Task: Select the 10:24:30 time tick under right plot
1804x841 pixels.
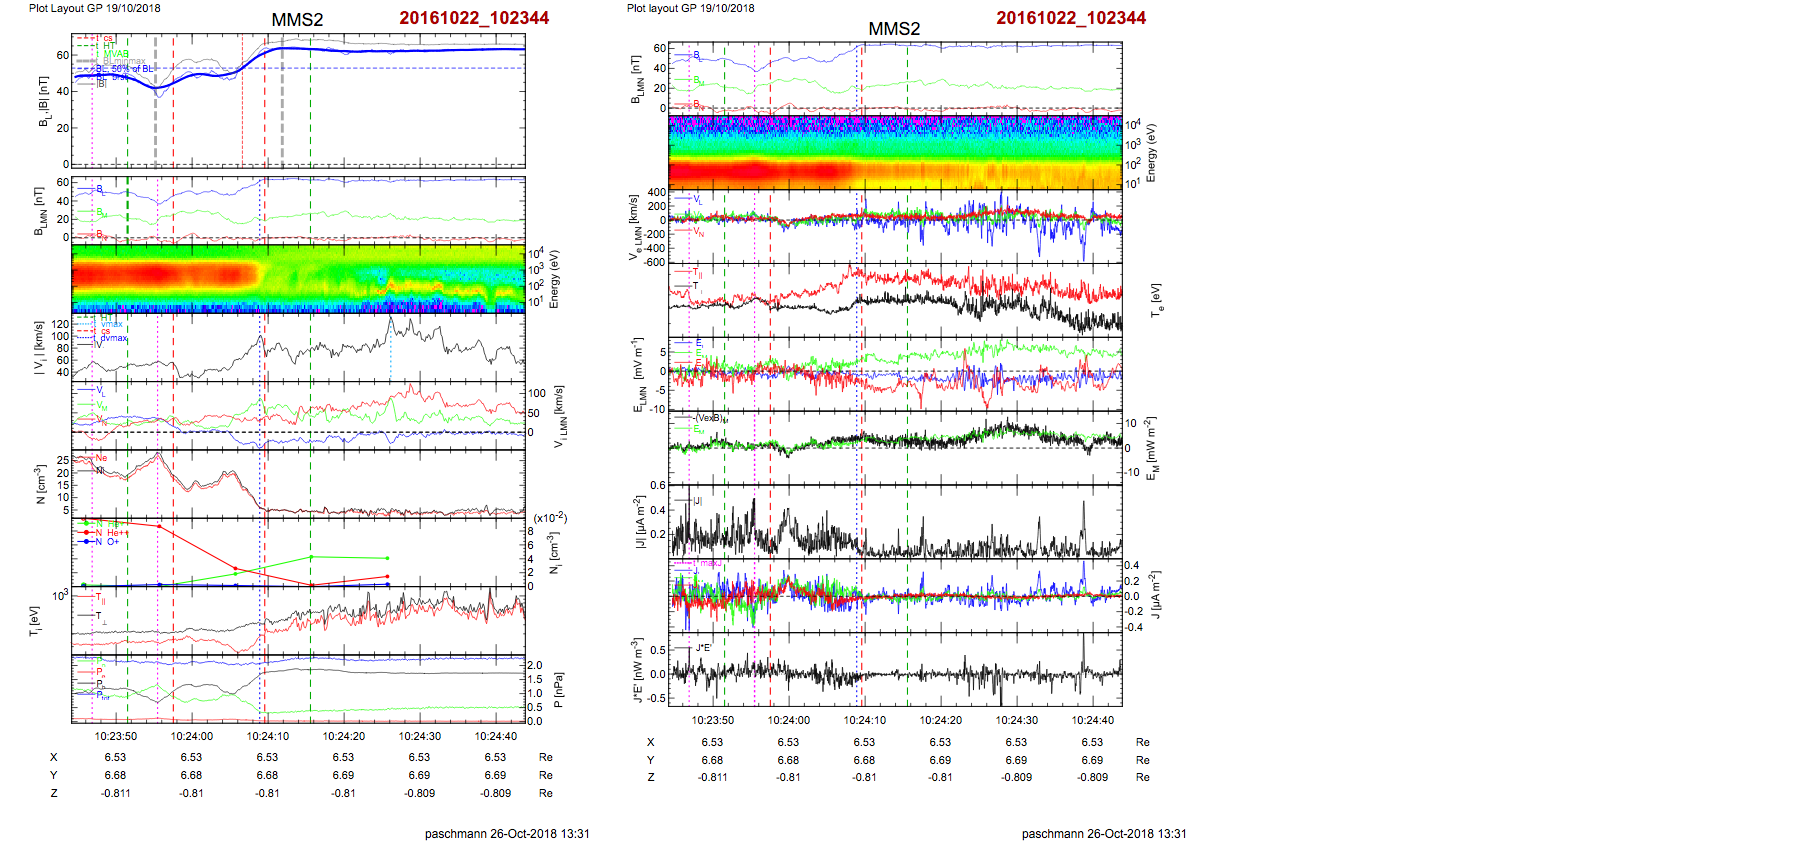Action: (1016, 720)
